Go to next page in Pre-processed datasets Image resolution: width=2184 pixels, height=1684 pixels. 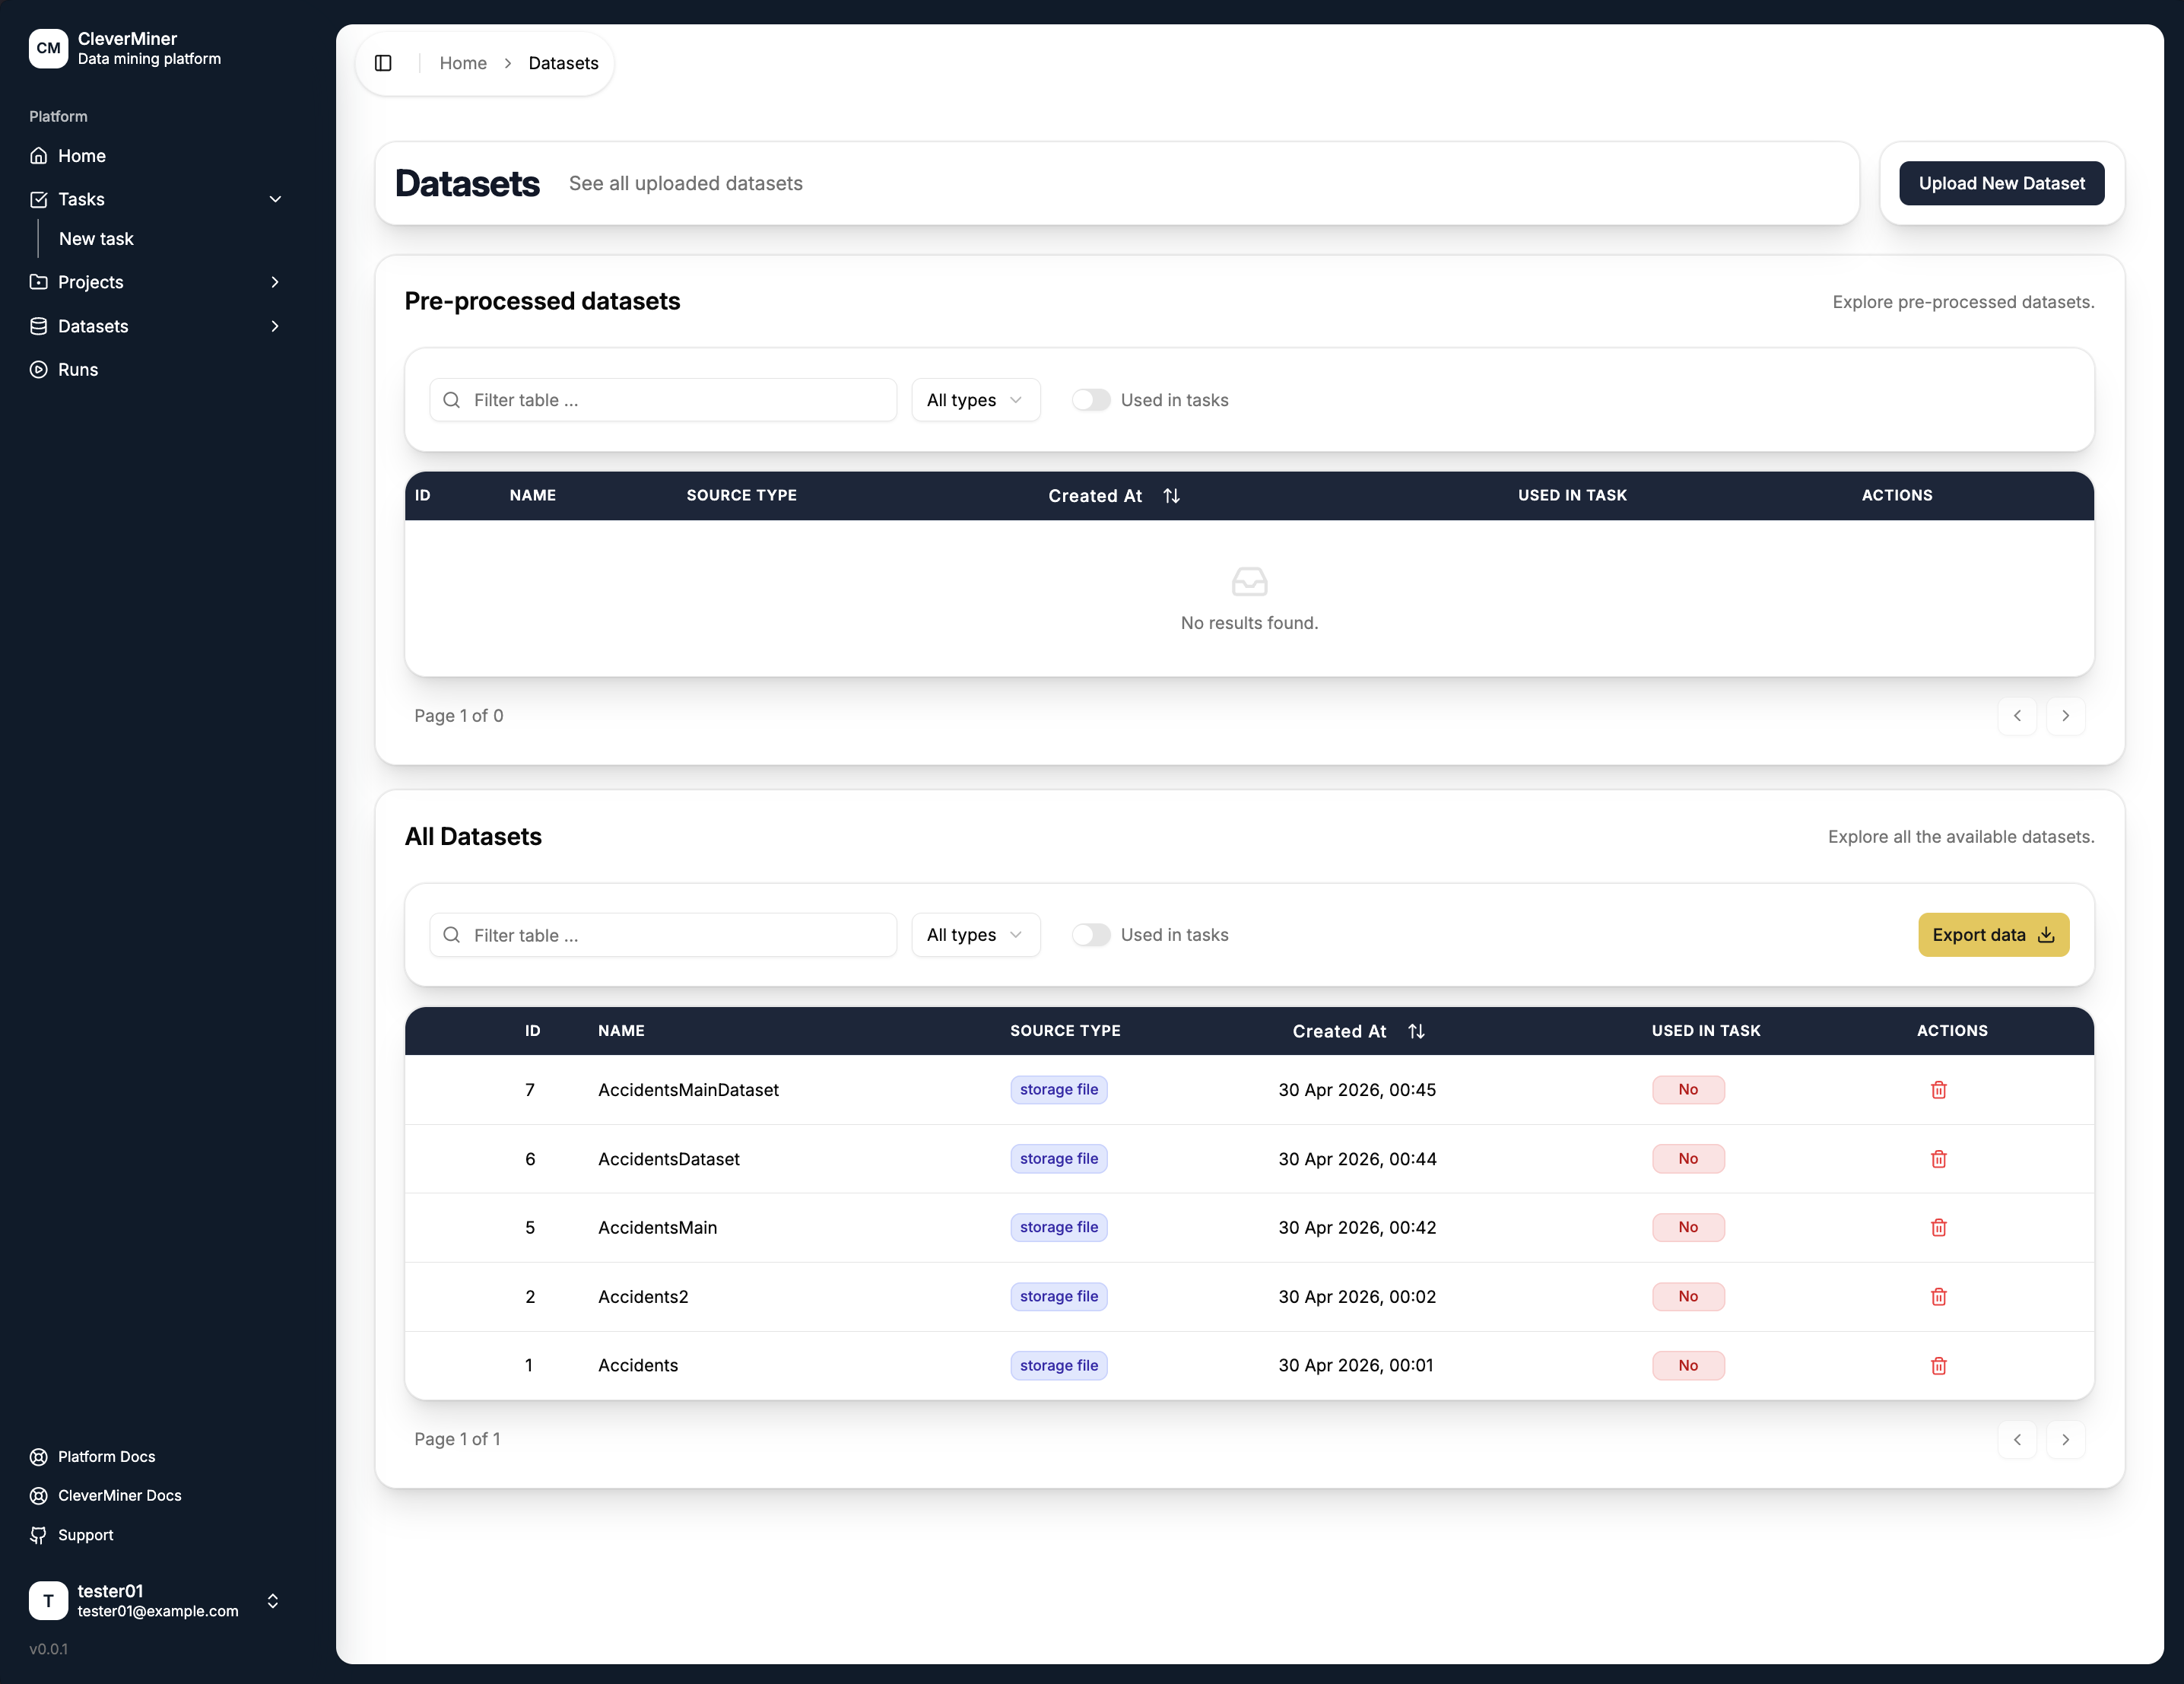(x=2065, y=716)
